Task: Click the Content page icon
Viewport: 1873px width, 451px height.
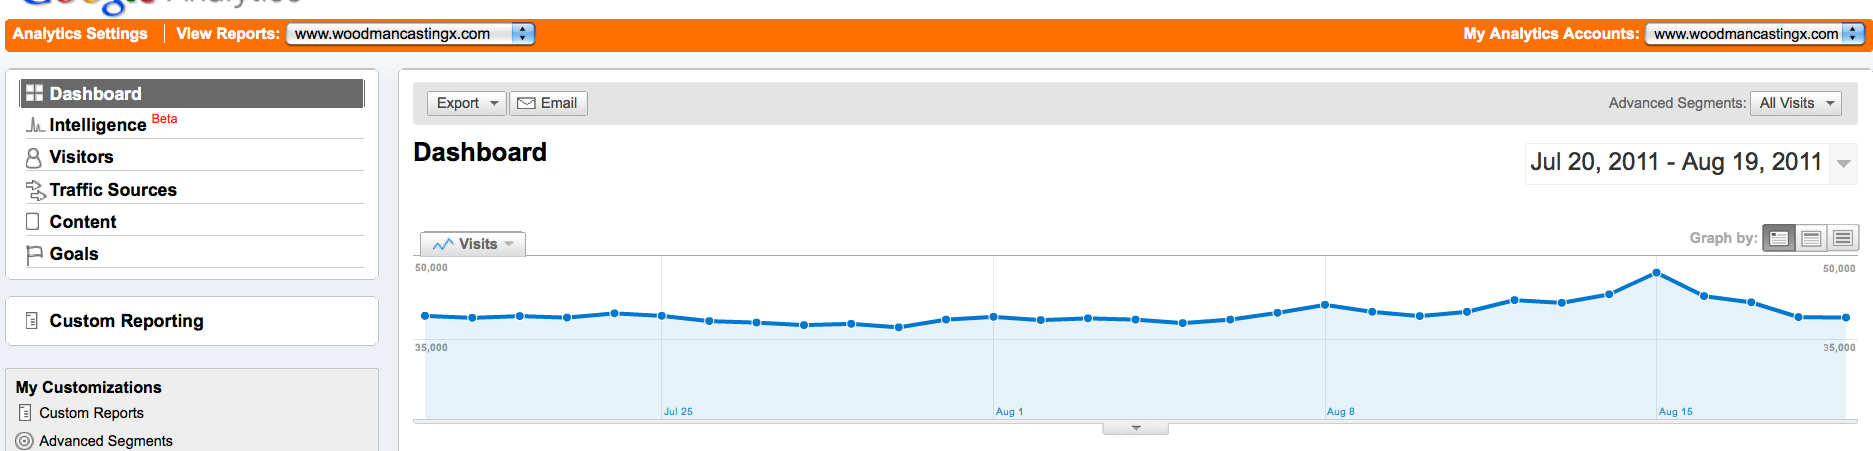Action: pos(33,222)
